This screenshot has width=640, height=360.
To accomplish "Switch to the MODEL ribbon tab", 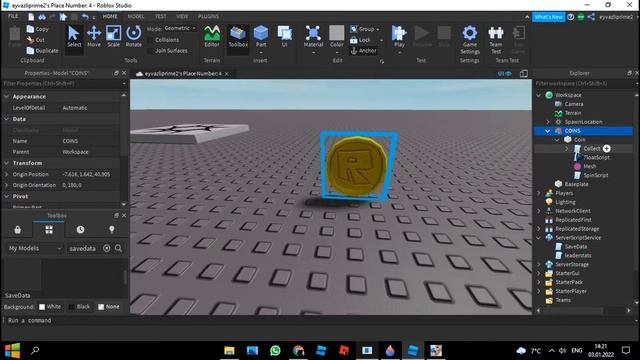I will coord(136,16).
